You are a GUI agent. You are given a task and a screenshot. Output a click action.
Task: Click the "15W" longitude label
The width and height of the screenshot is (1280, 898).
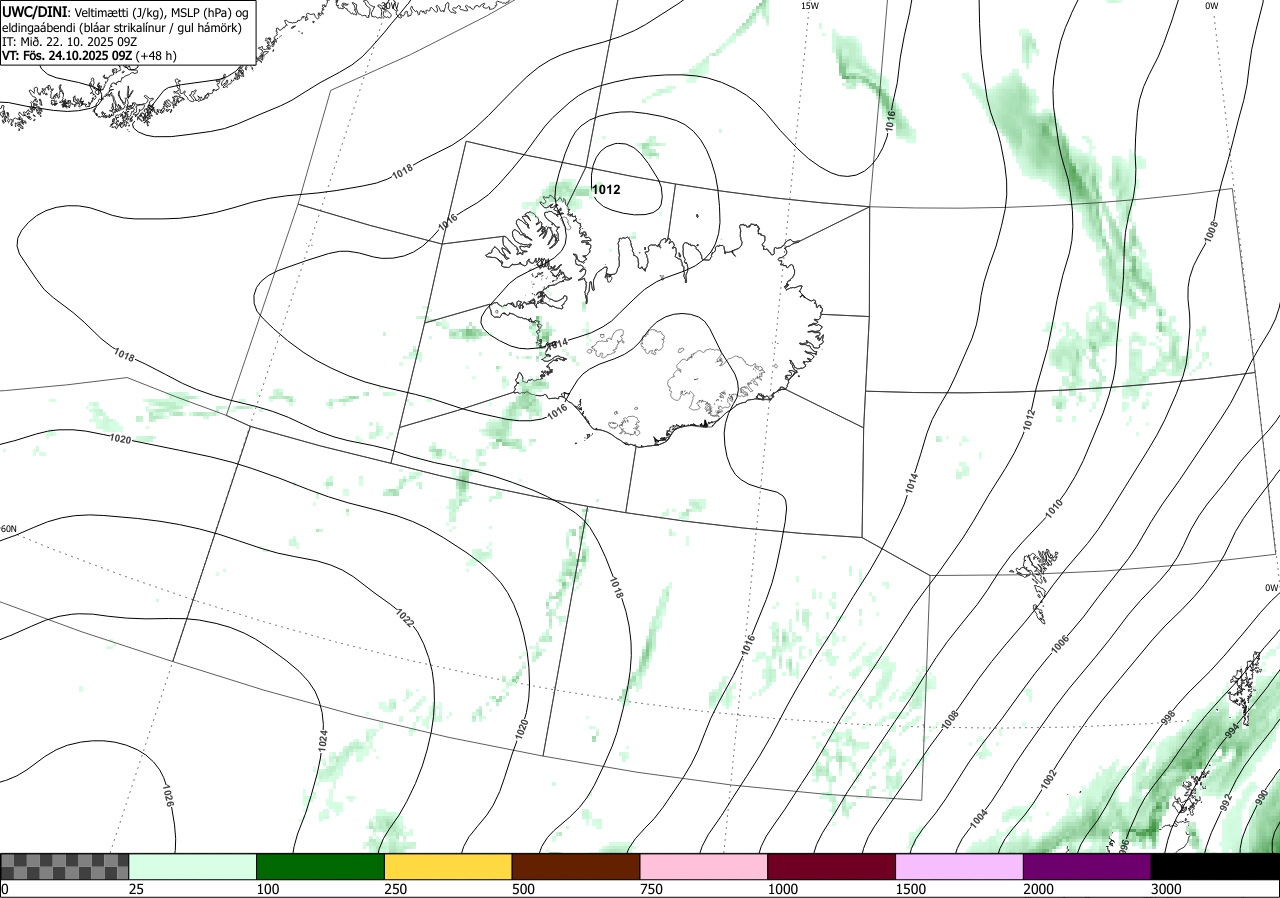810,6
